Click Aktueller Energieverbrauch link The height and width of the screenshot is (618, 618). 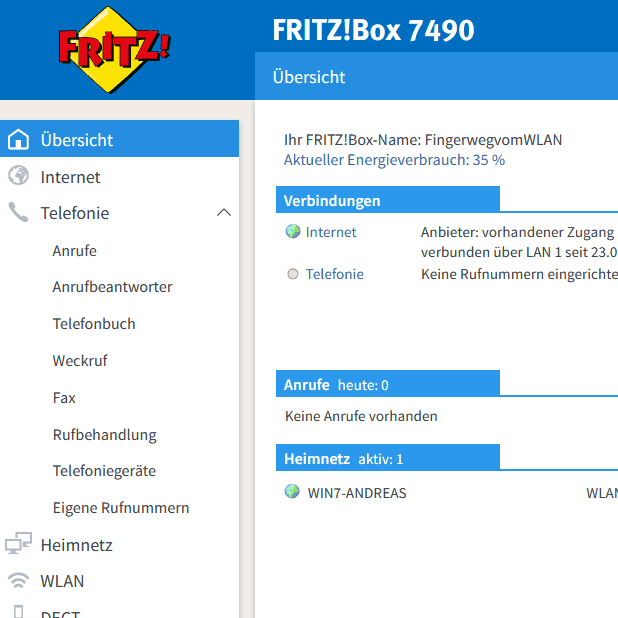[394, 160]
